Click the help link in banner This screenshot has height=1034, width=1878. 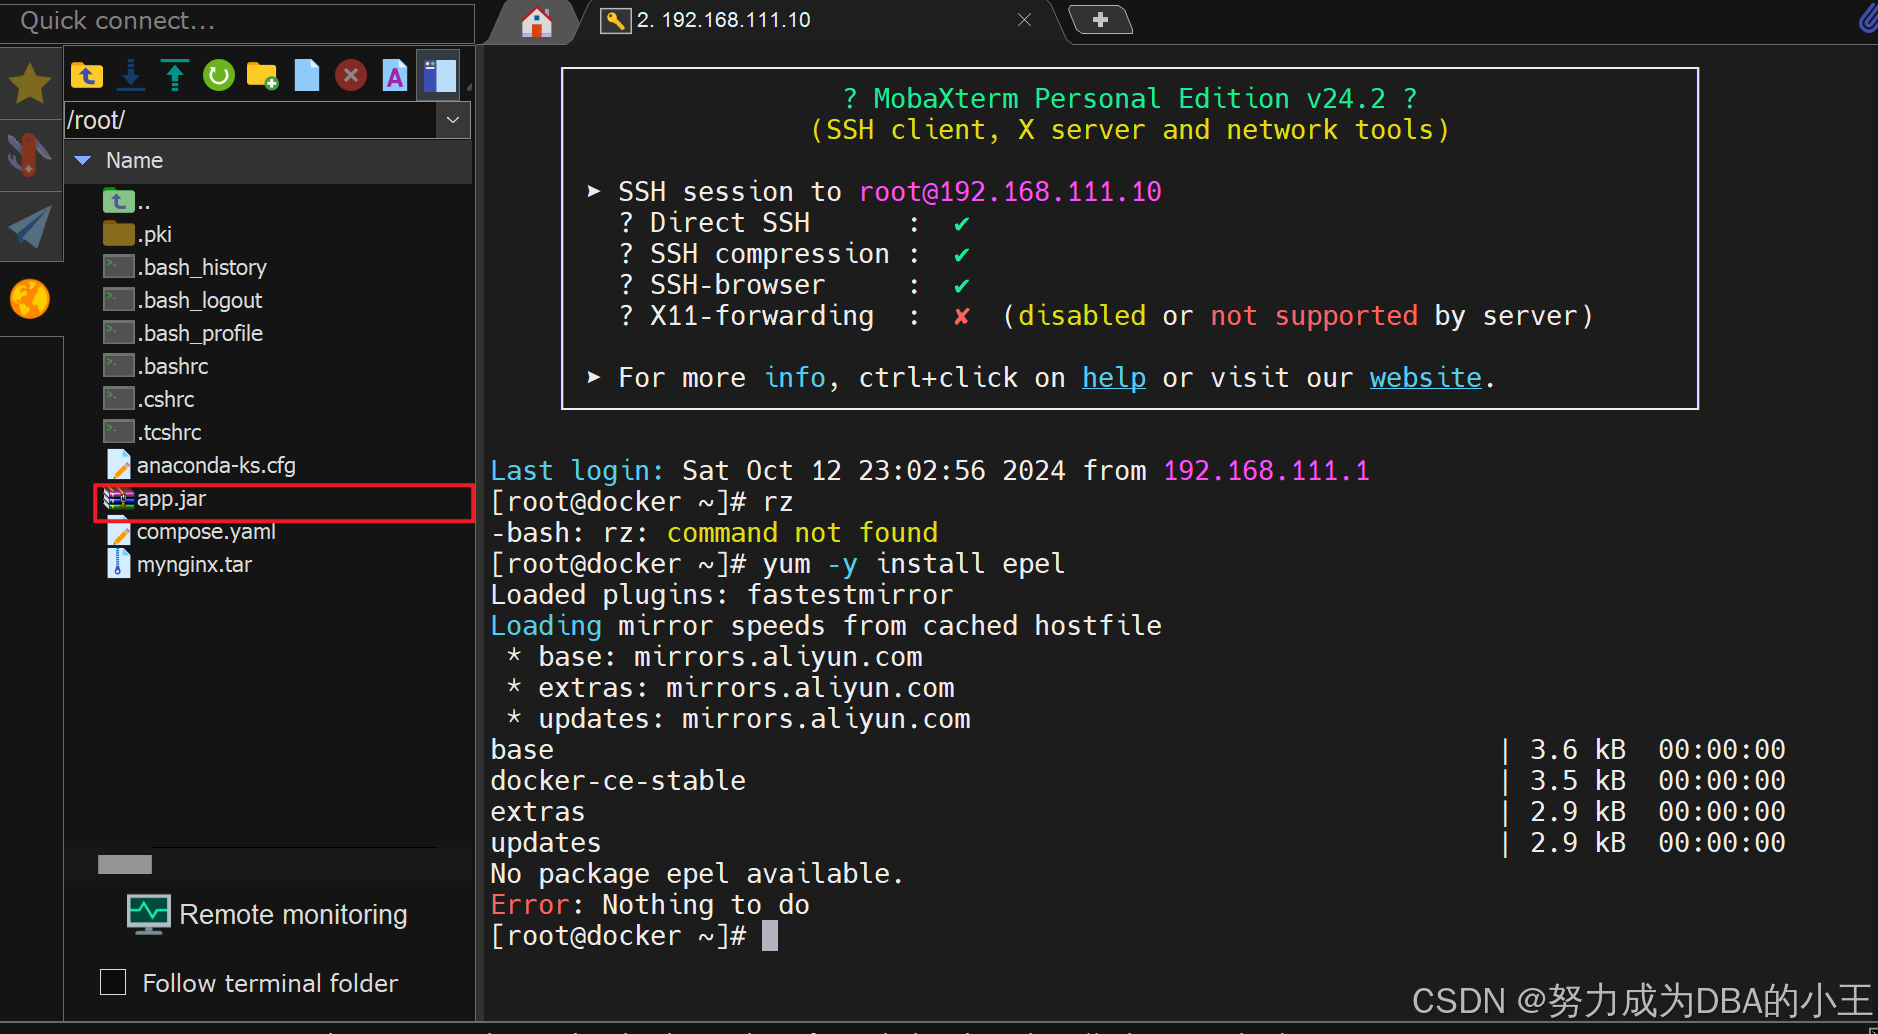1114,378
